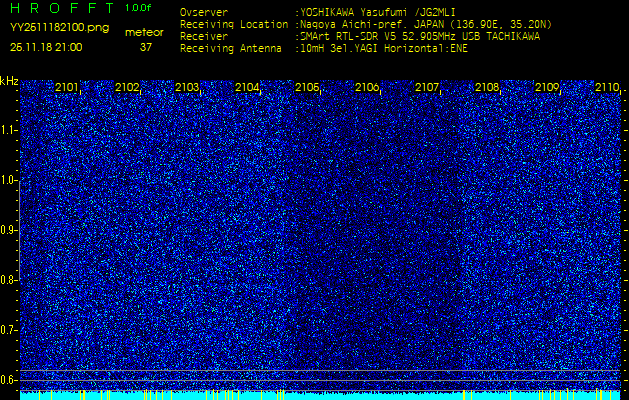The height and width of the screenshot is (400, 629).
Task: Click the 1.0 kHz axis label
Action: 8,180
